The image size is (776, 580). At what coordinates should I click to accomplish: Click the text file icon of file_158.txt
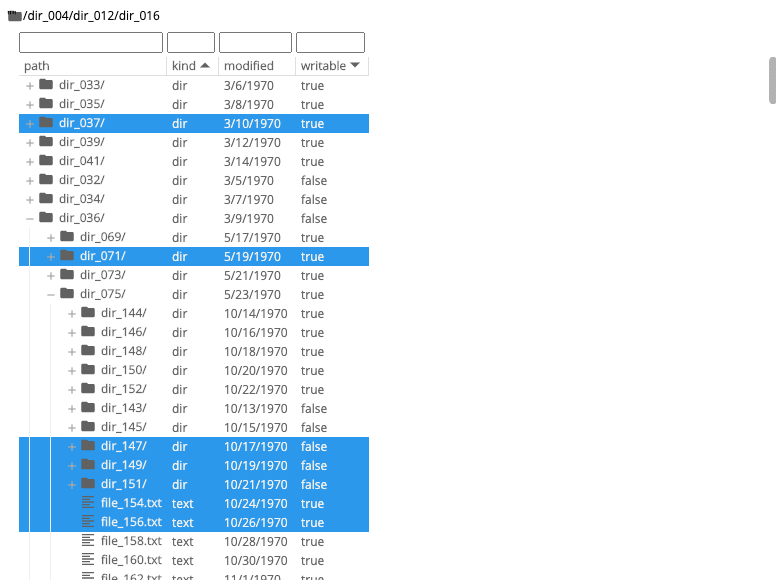point(88,540)
